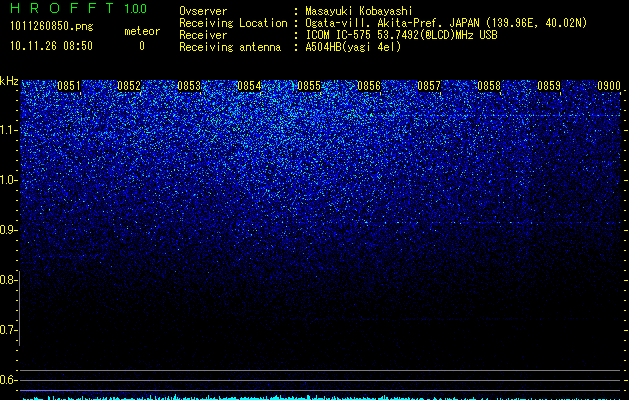Click the cyan signal level trace at bottom
The height and width of the screenshot is (400, 629).
321,398
